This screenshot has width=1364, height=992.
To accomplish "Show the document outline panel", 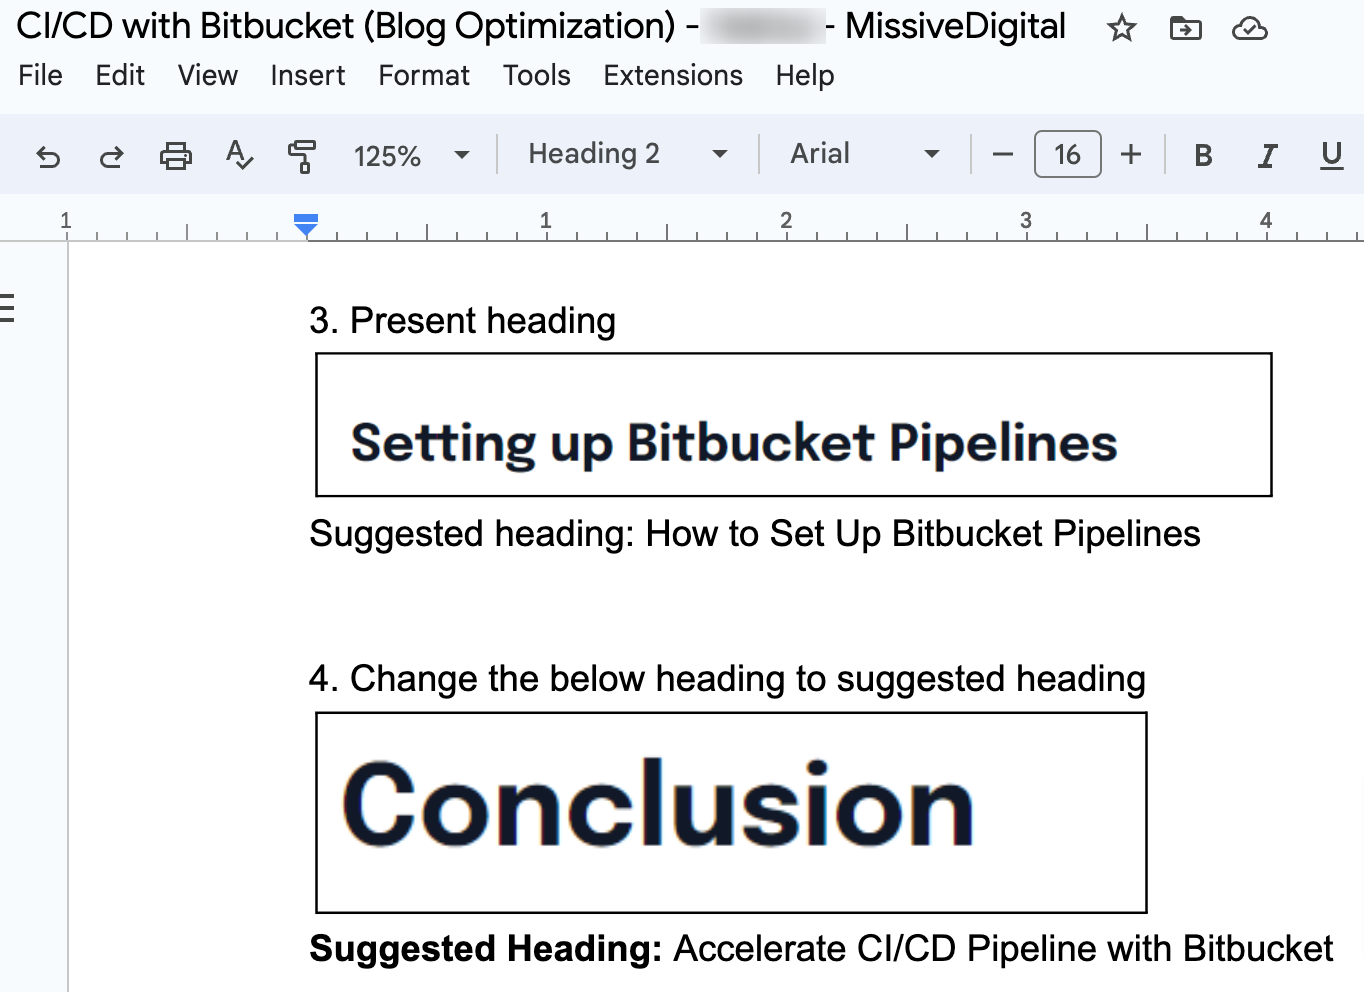I will 7,308.
